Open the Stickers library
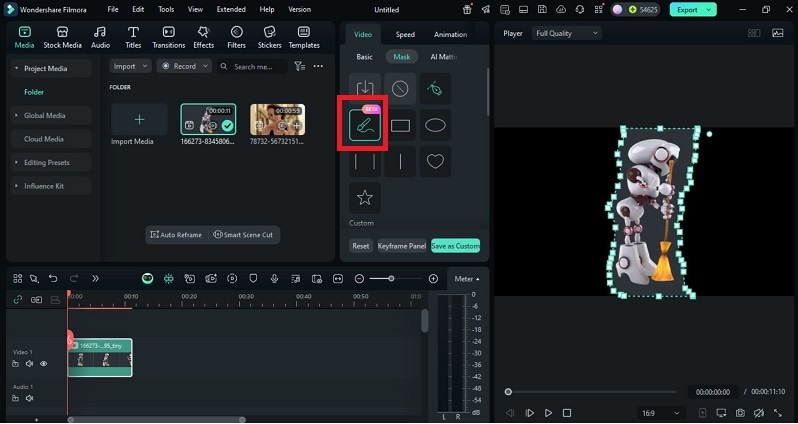 click(x=269, y=38)
